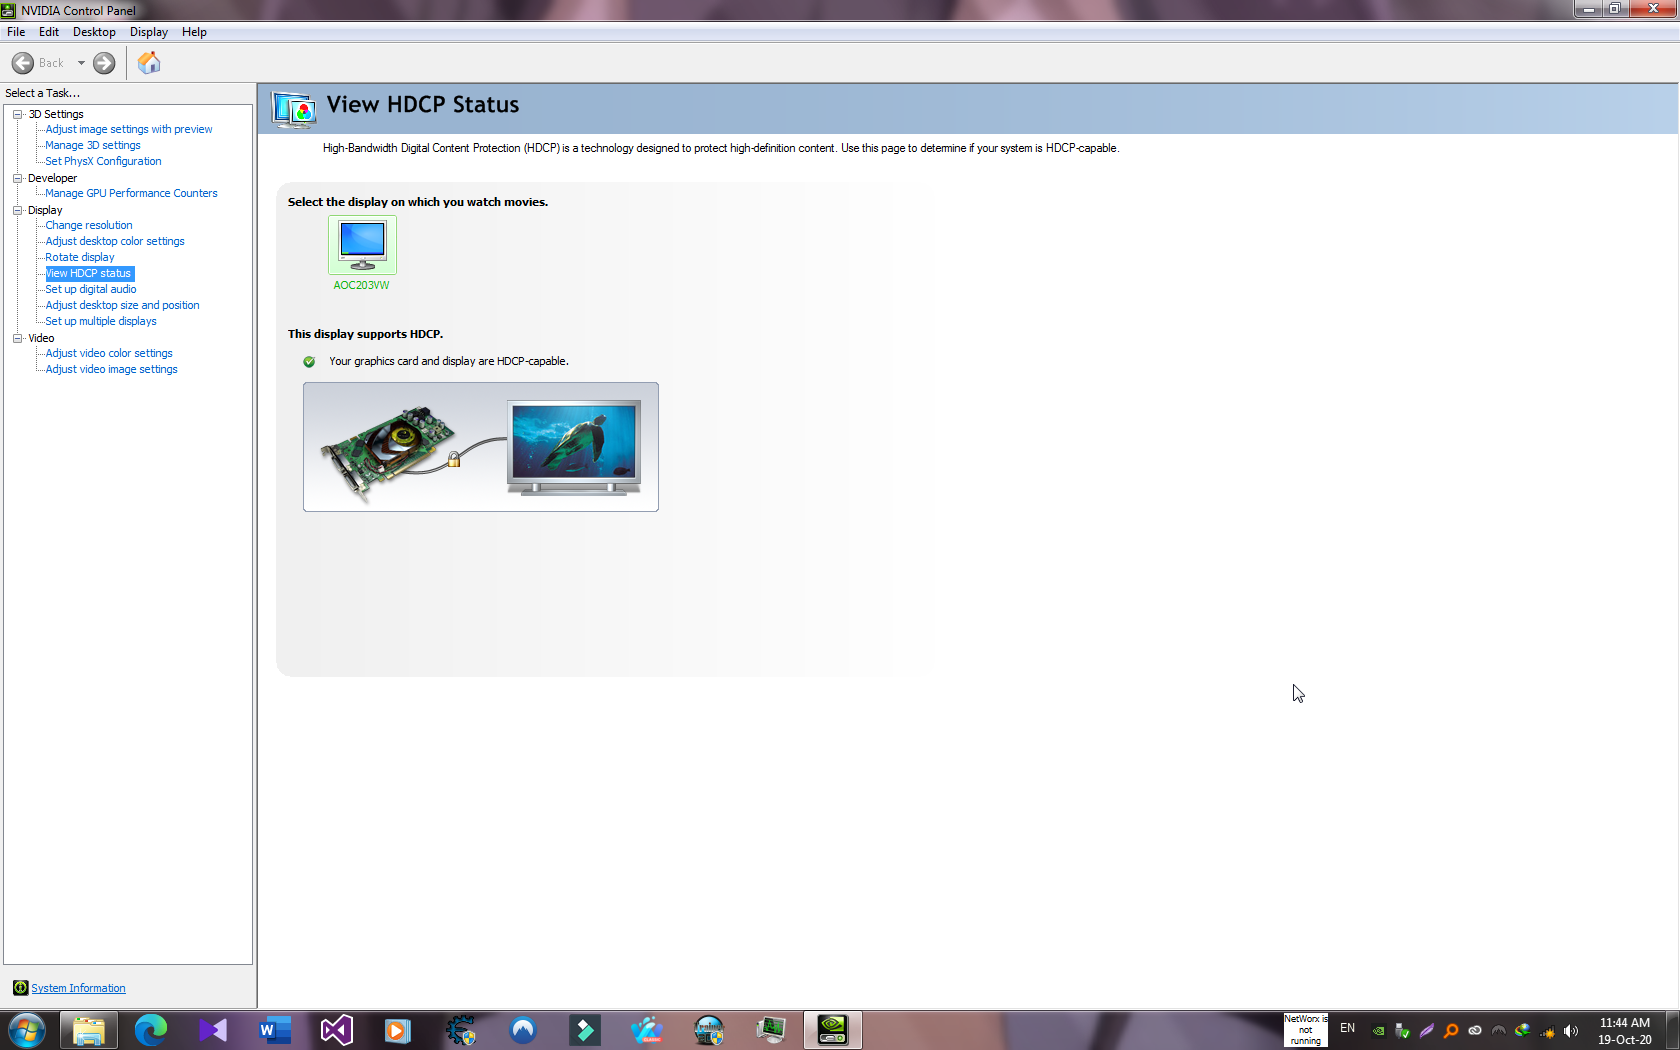The image size is (1680, 1050).
Task: Click the volume speaker tray icon
Action: (x=1571, y=1031)
